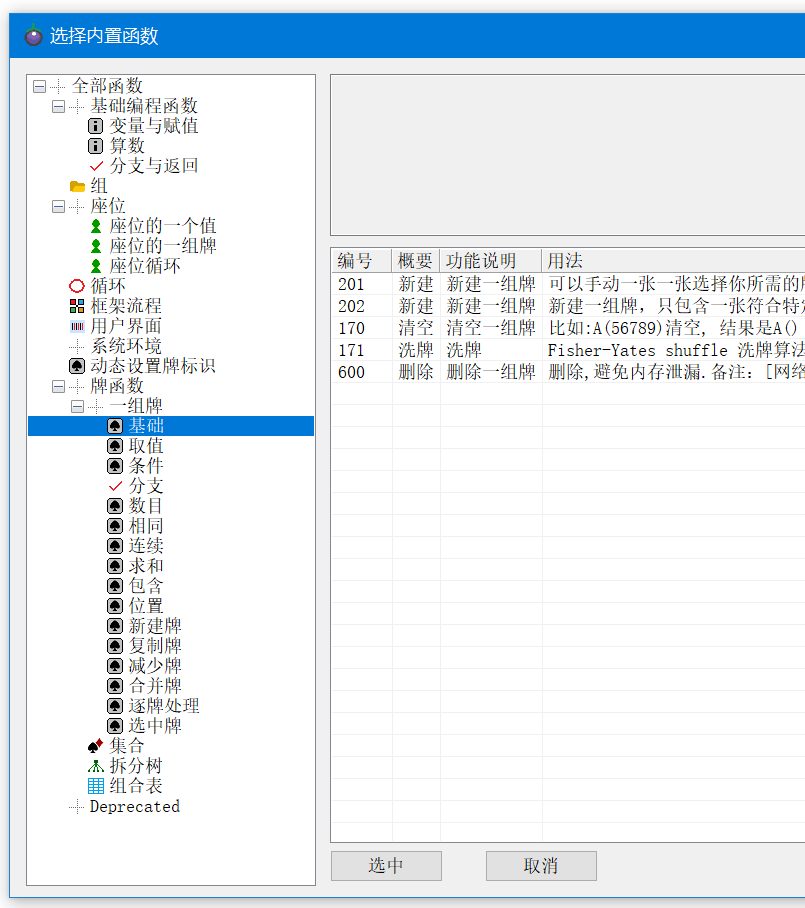Click the card suits icon for 集合
Screen dimensions: 805x908
(x=96, y=746)
